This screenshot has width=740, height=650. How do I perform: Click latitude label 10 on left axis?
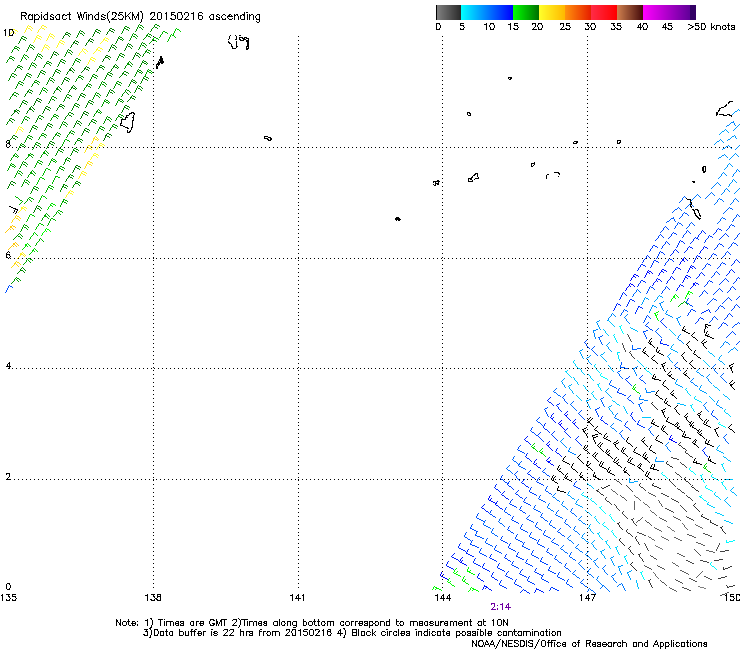(8, 33)
